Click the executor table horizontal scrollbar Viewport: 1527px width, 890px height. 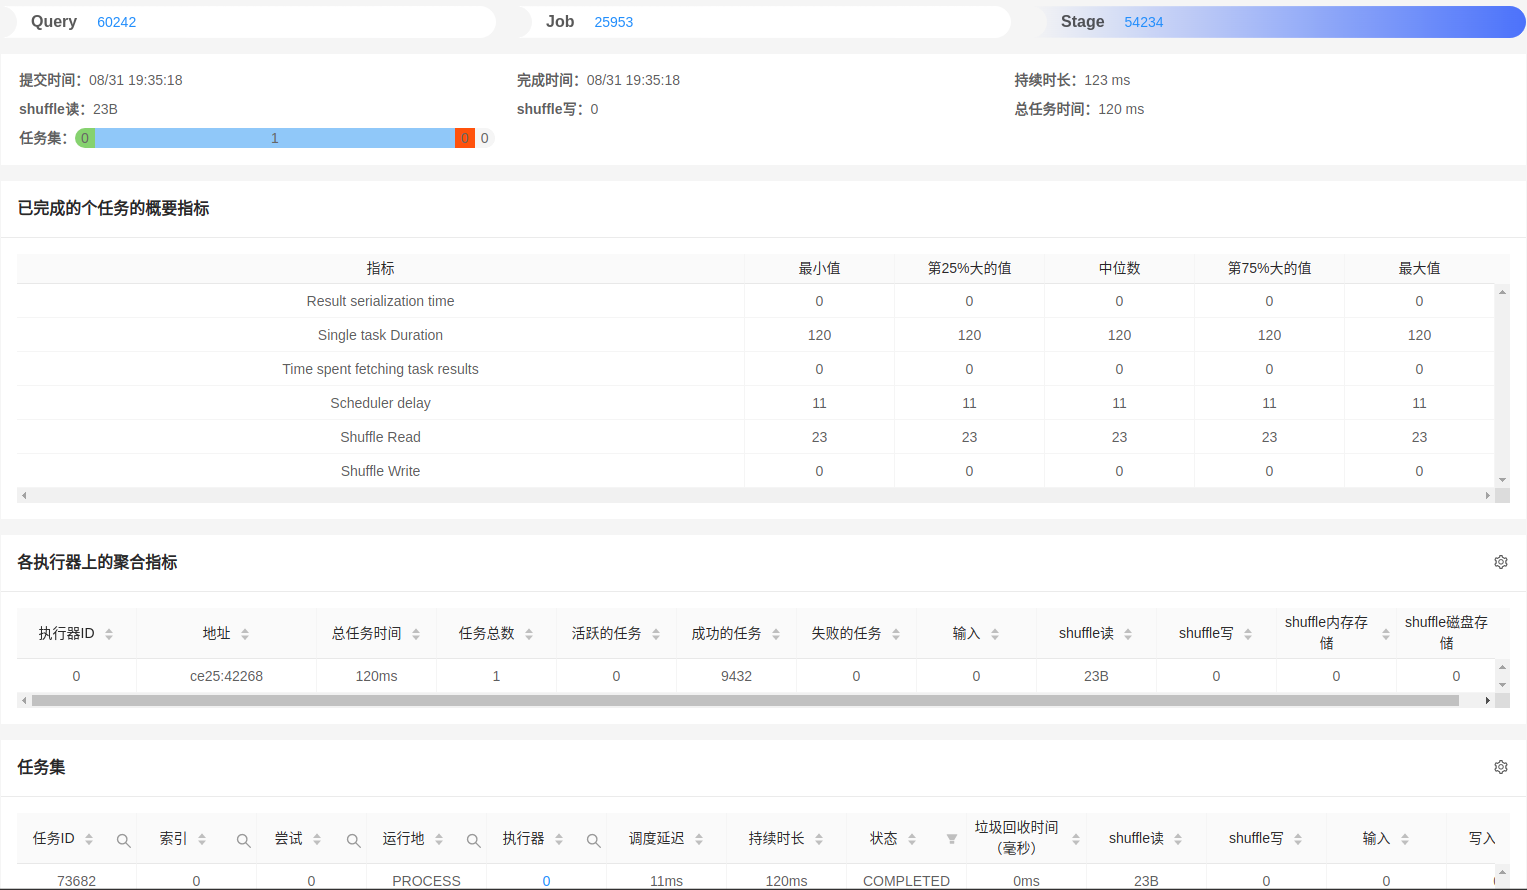pos(745,700)
